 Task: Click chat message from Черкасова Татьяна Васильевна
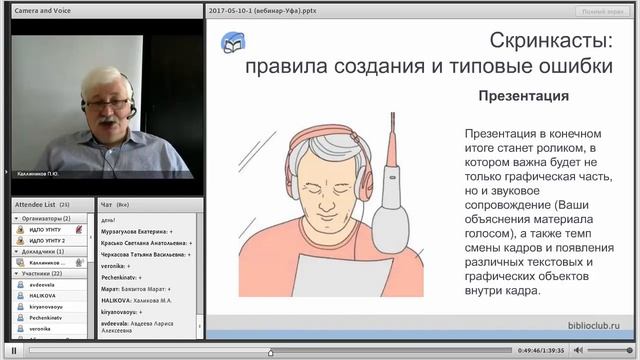146,254
